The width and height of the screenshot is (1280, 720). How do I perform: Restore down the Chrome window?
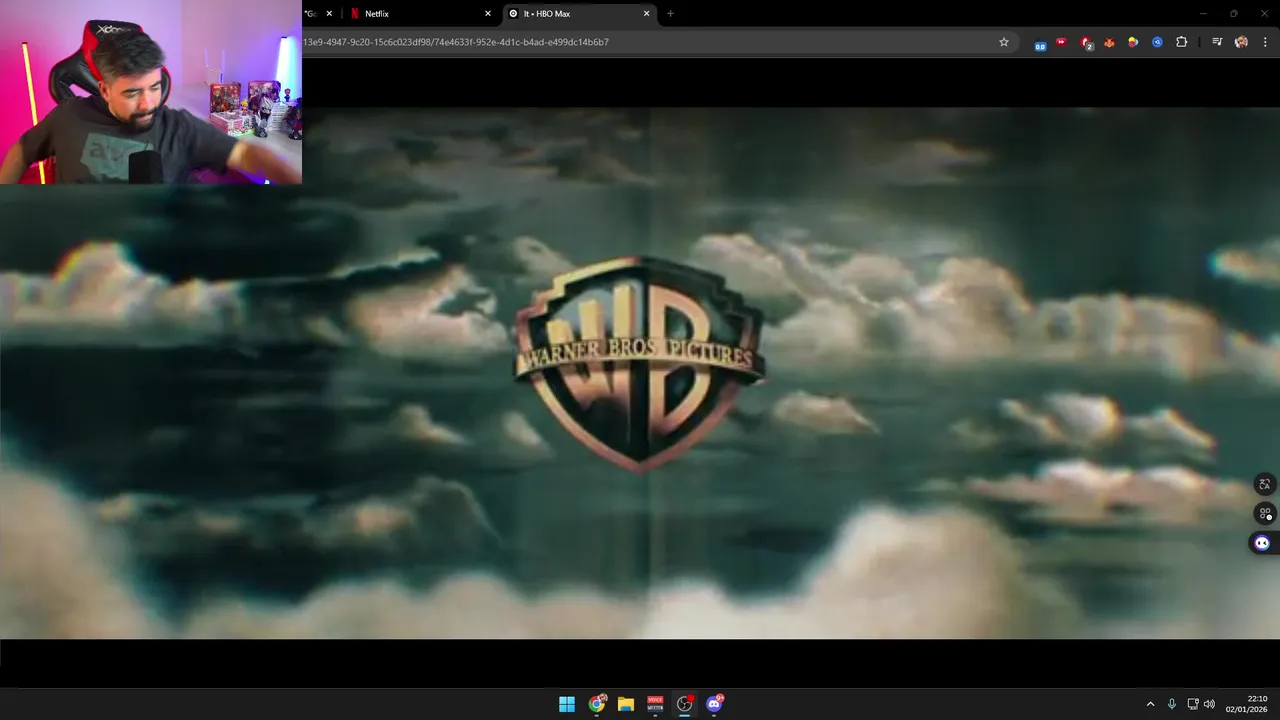coord(1234,14)
